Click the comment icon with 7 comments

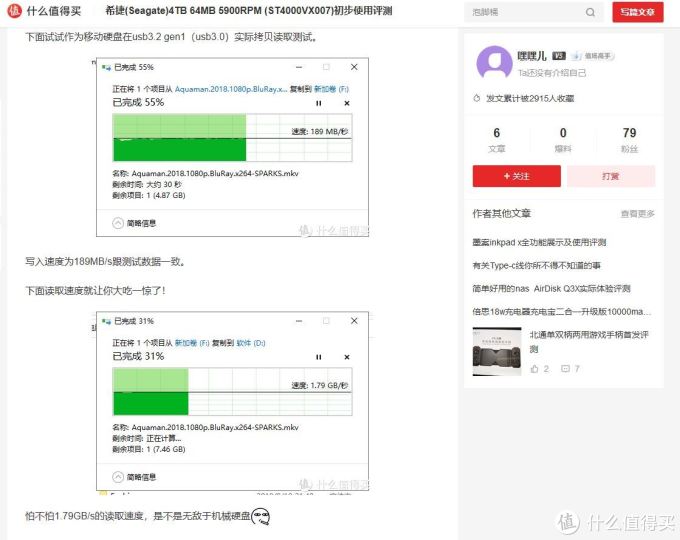565,369
